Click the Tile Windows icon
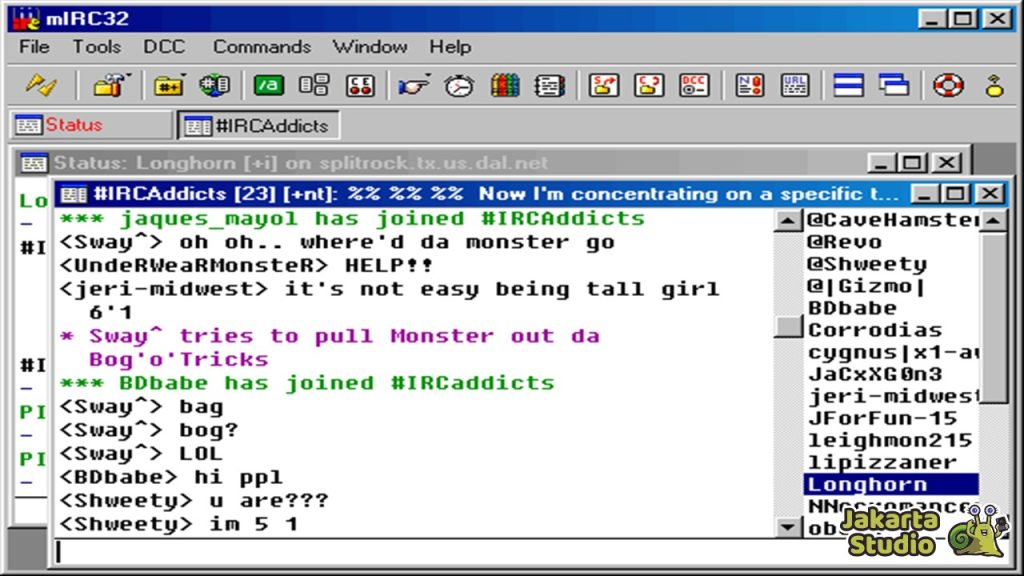This screenshot has height=576, width=1024. (x=848, y=85)
